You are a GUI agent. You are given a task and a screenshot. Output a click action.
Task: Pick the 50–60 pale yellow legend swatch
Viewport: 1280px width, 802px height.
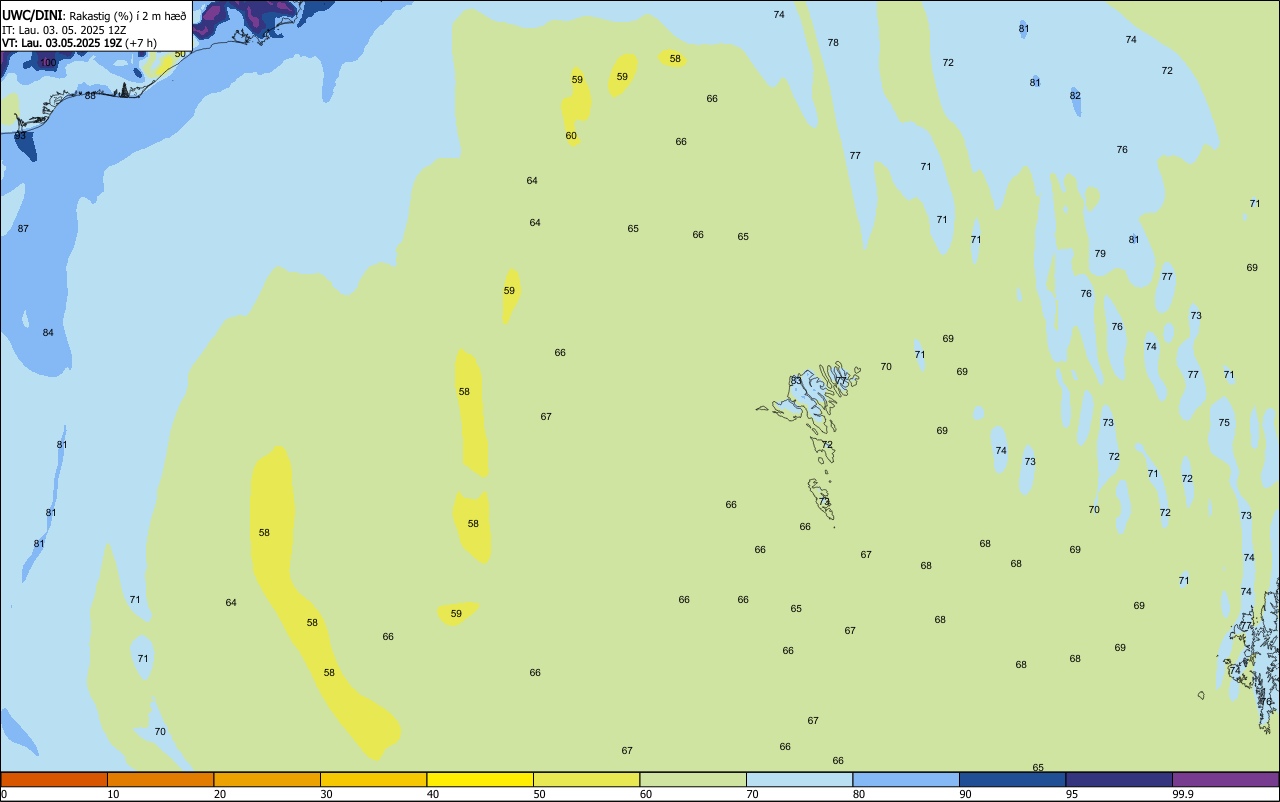(586, 779)
